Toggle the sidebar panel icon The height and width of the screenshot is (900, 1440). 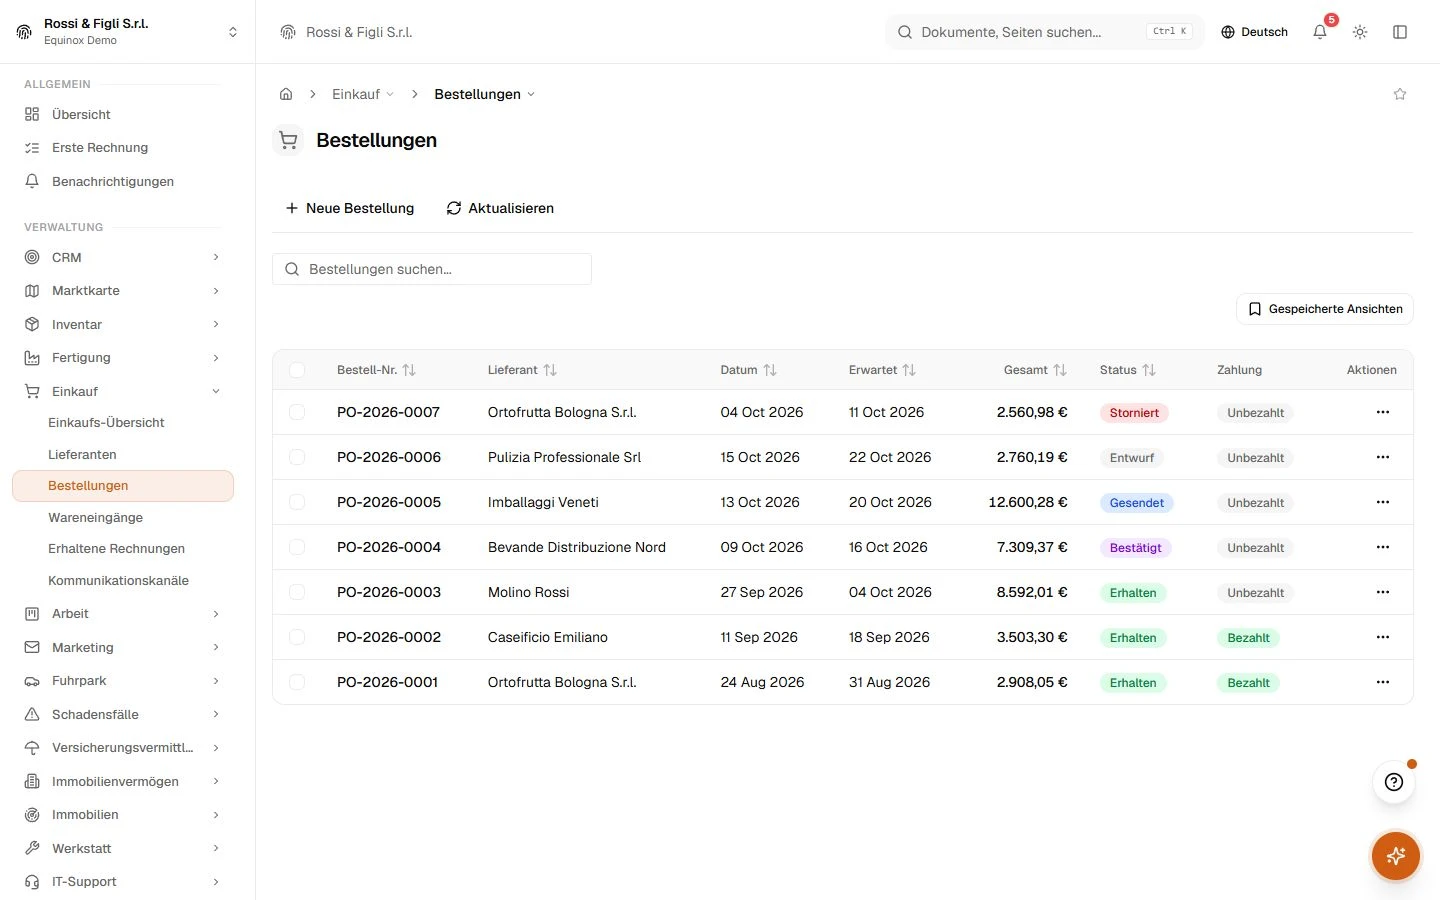(x=1400, y=32)
